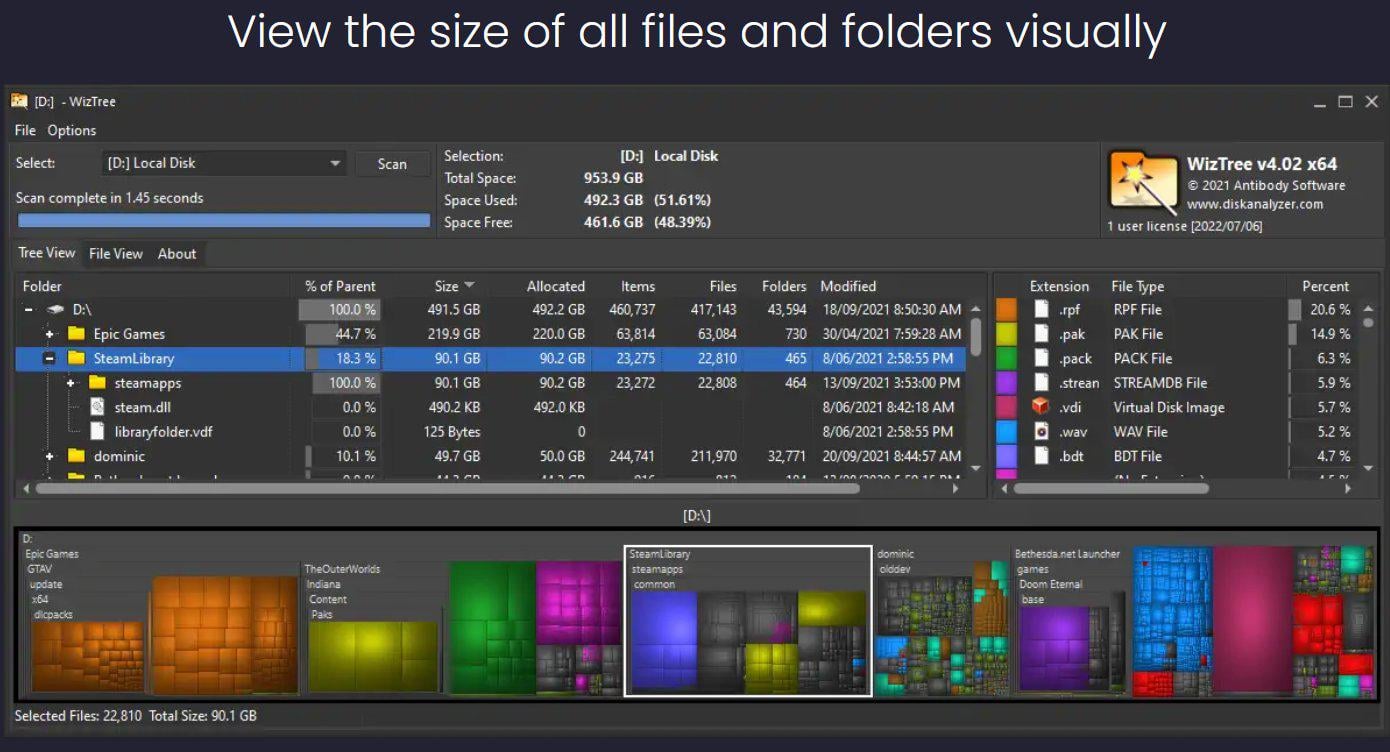The image size is (1390, 752).
Task: Click the .rpf file type icon
Action: coord(1042,310)
